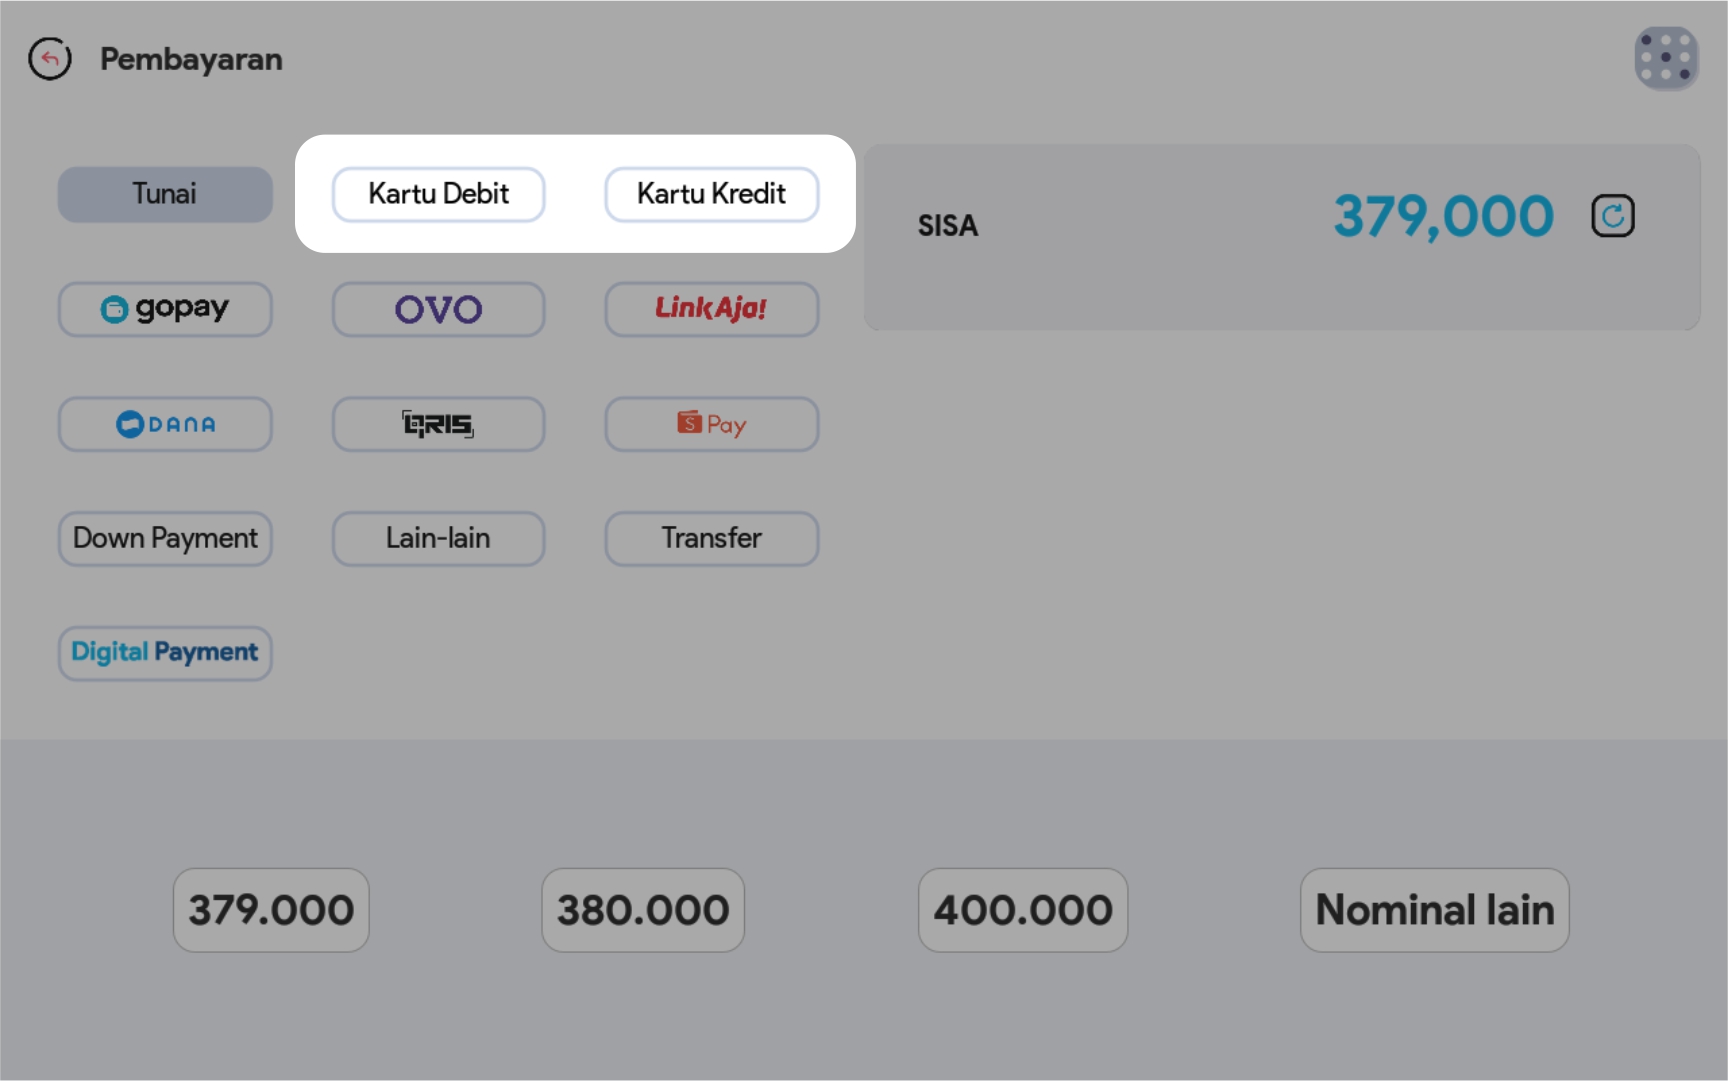Select GoPay payment method
1728x1081 pixels.
[165, 309]
